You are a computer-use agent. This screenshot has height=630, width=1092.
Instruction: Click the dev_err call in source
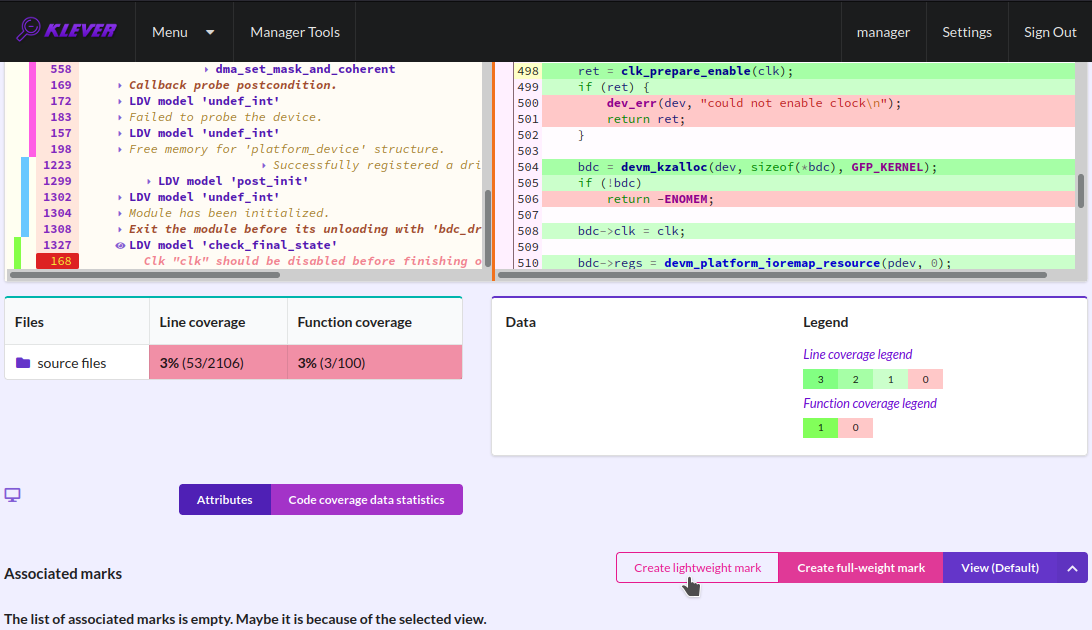point(631,103)
